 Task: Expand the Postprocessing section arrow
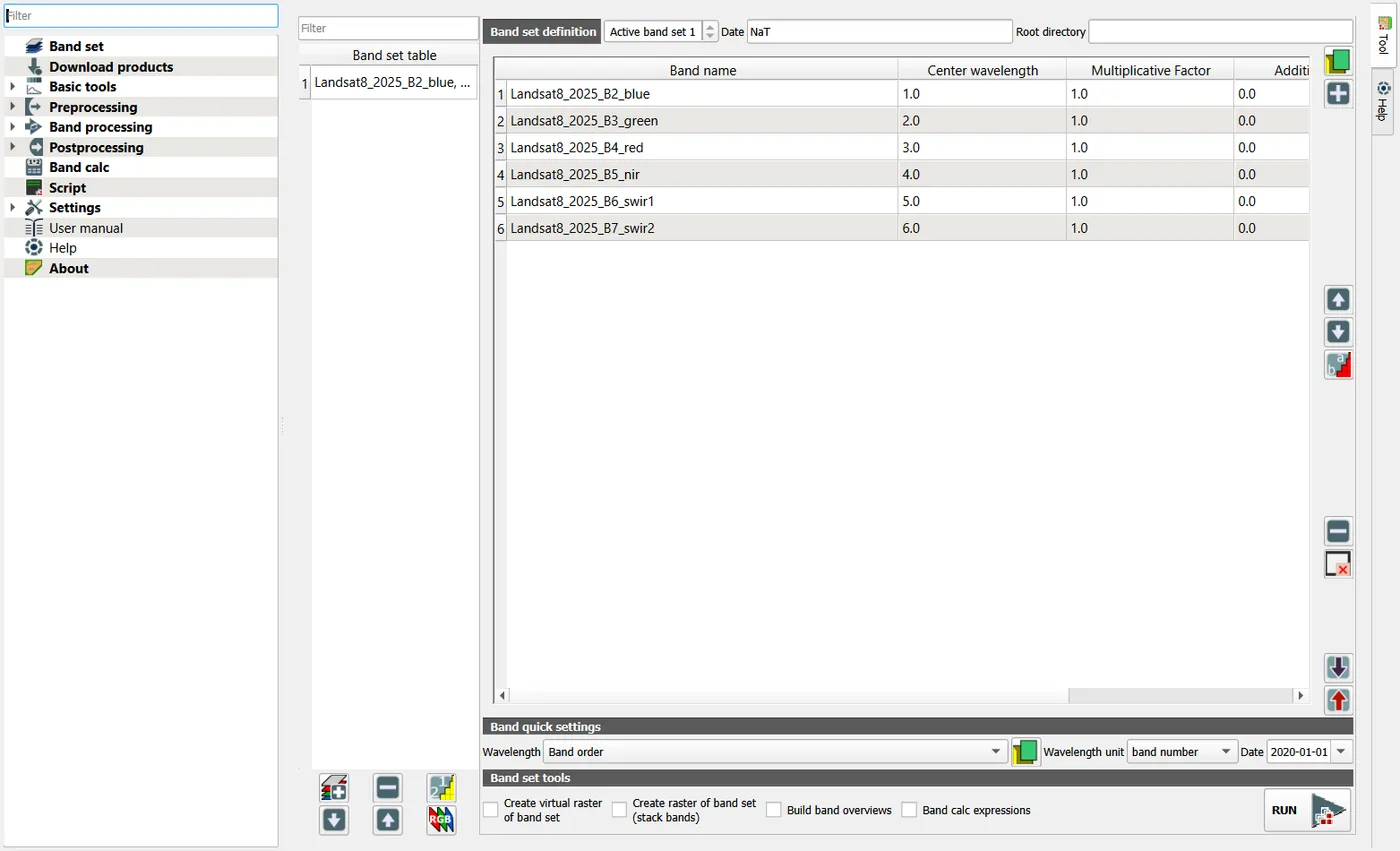click(x=13, y=147)
